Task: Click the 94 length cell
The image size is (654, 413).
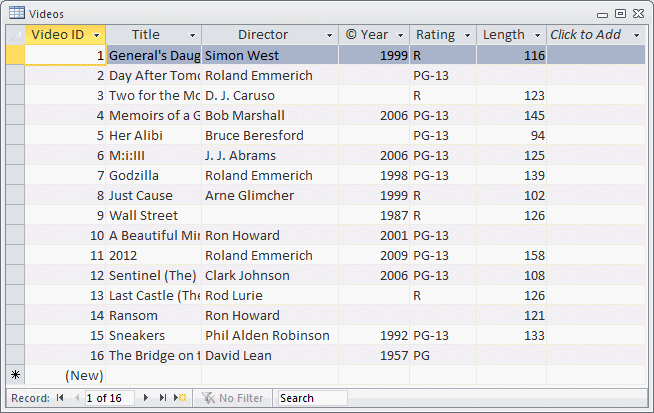Action: tap(511, 135)
